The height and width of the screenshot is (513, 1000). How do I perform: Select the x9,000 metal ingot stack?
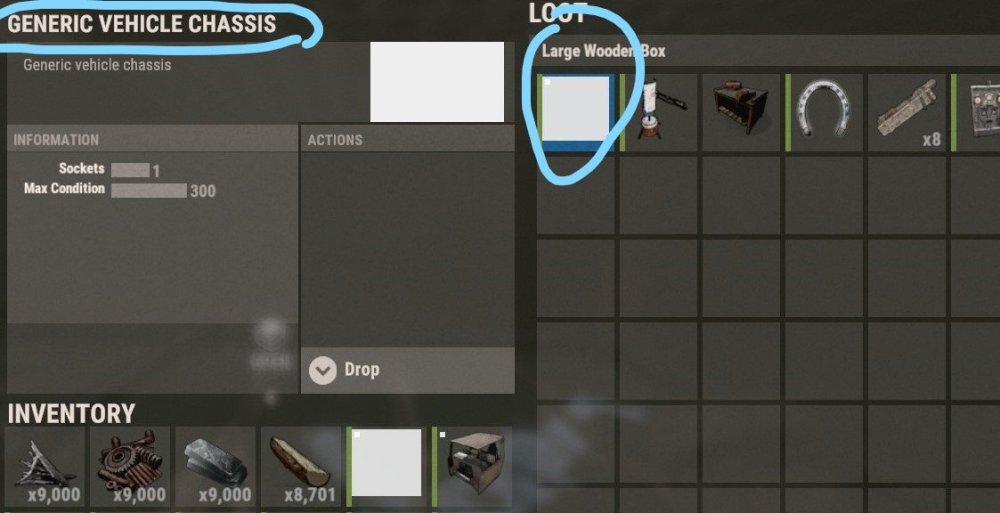tap(216, 467)
